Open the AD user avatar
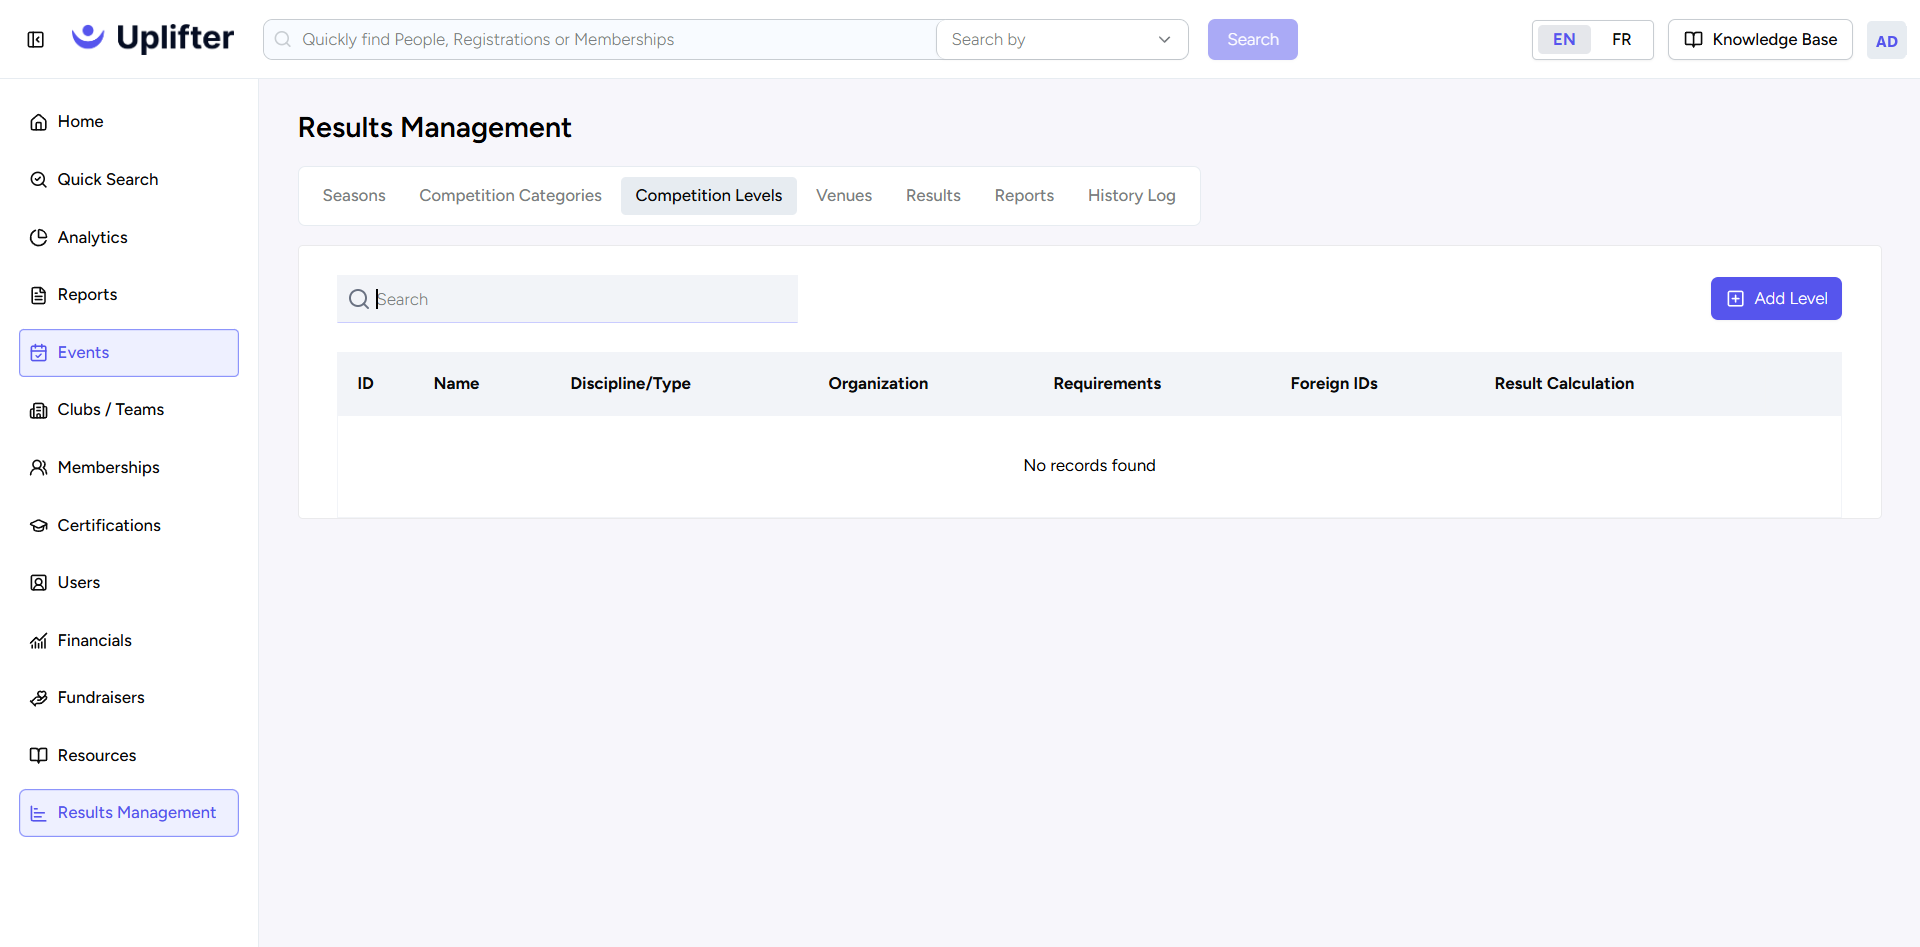This screenshot has height=947, width=1920. pyautogui.click(x=1886, y=40)
